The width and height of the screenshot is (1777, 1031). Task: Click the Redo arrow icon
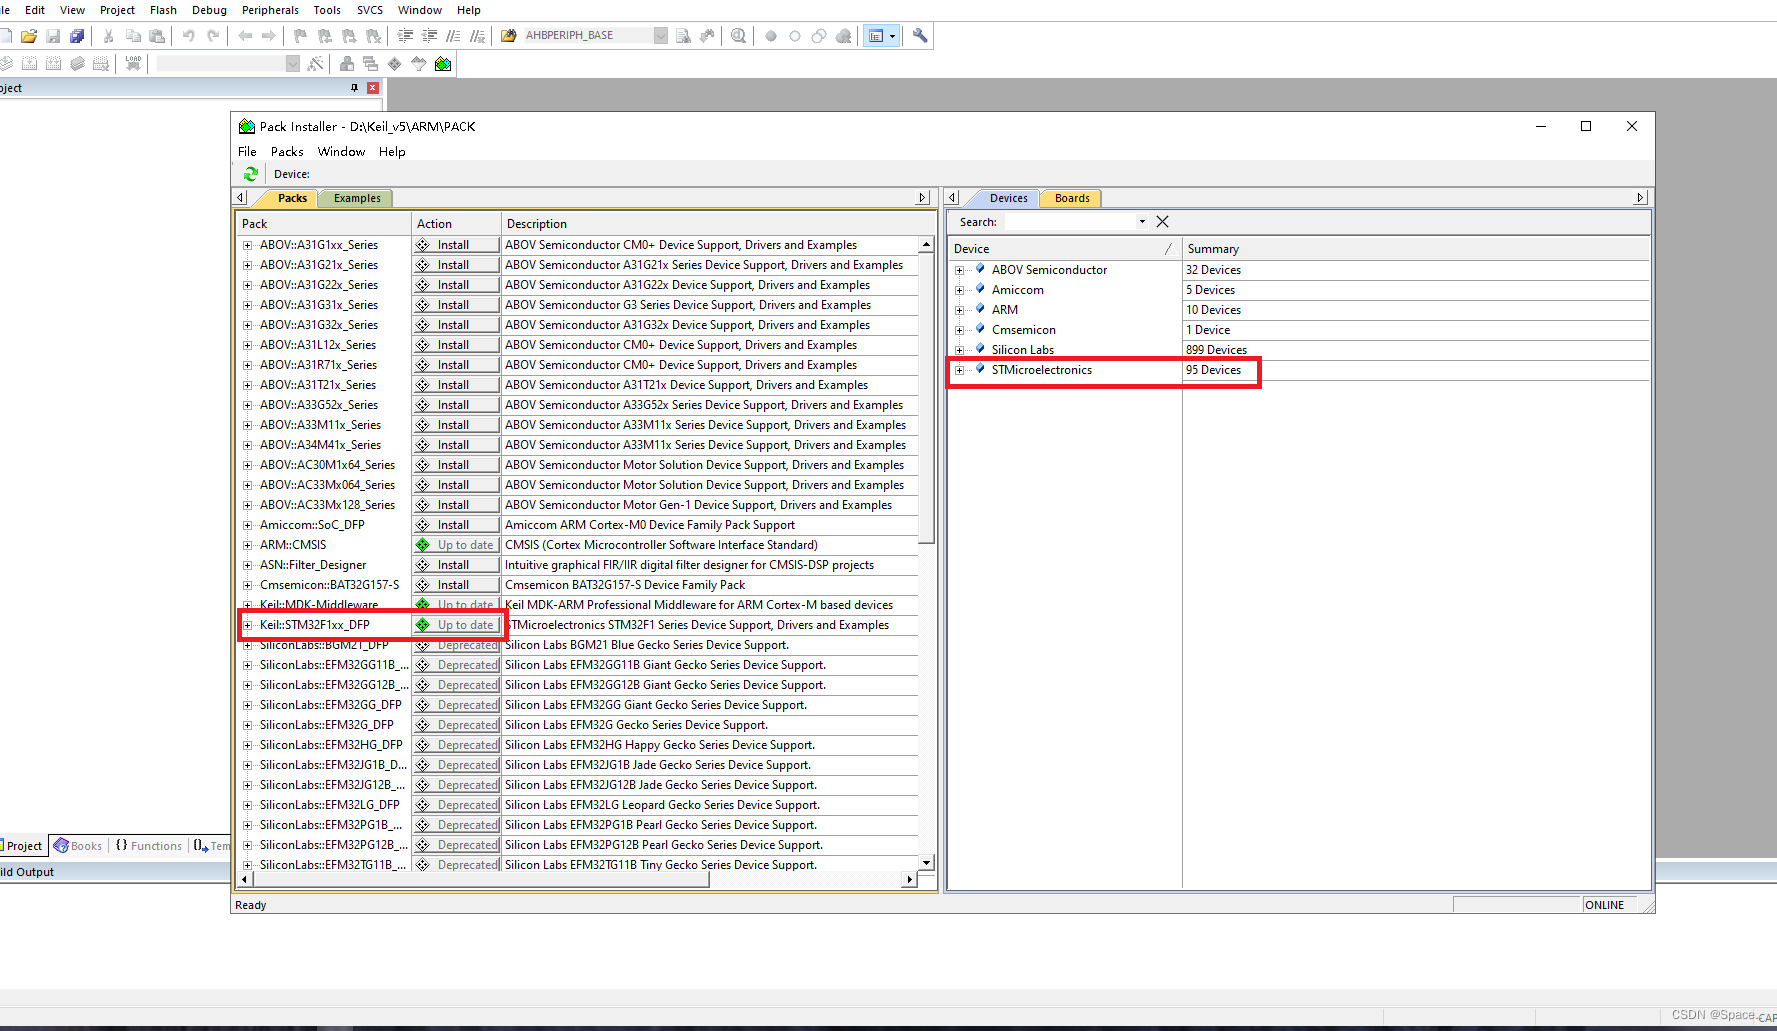(x=212, y=36)
